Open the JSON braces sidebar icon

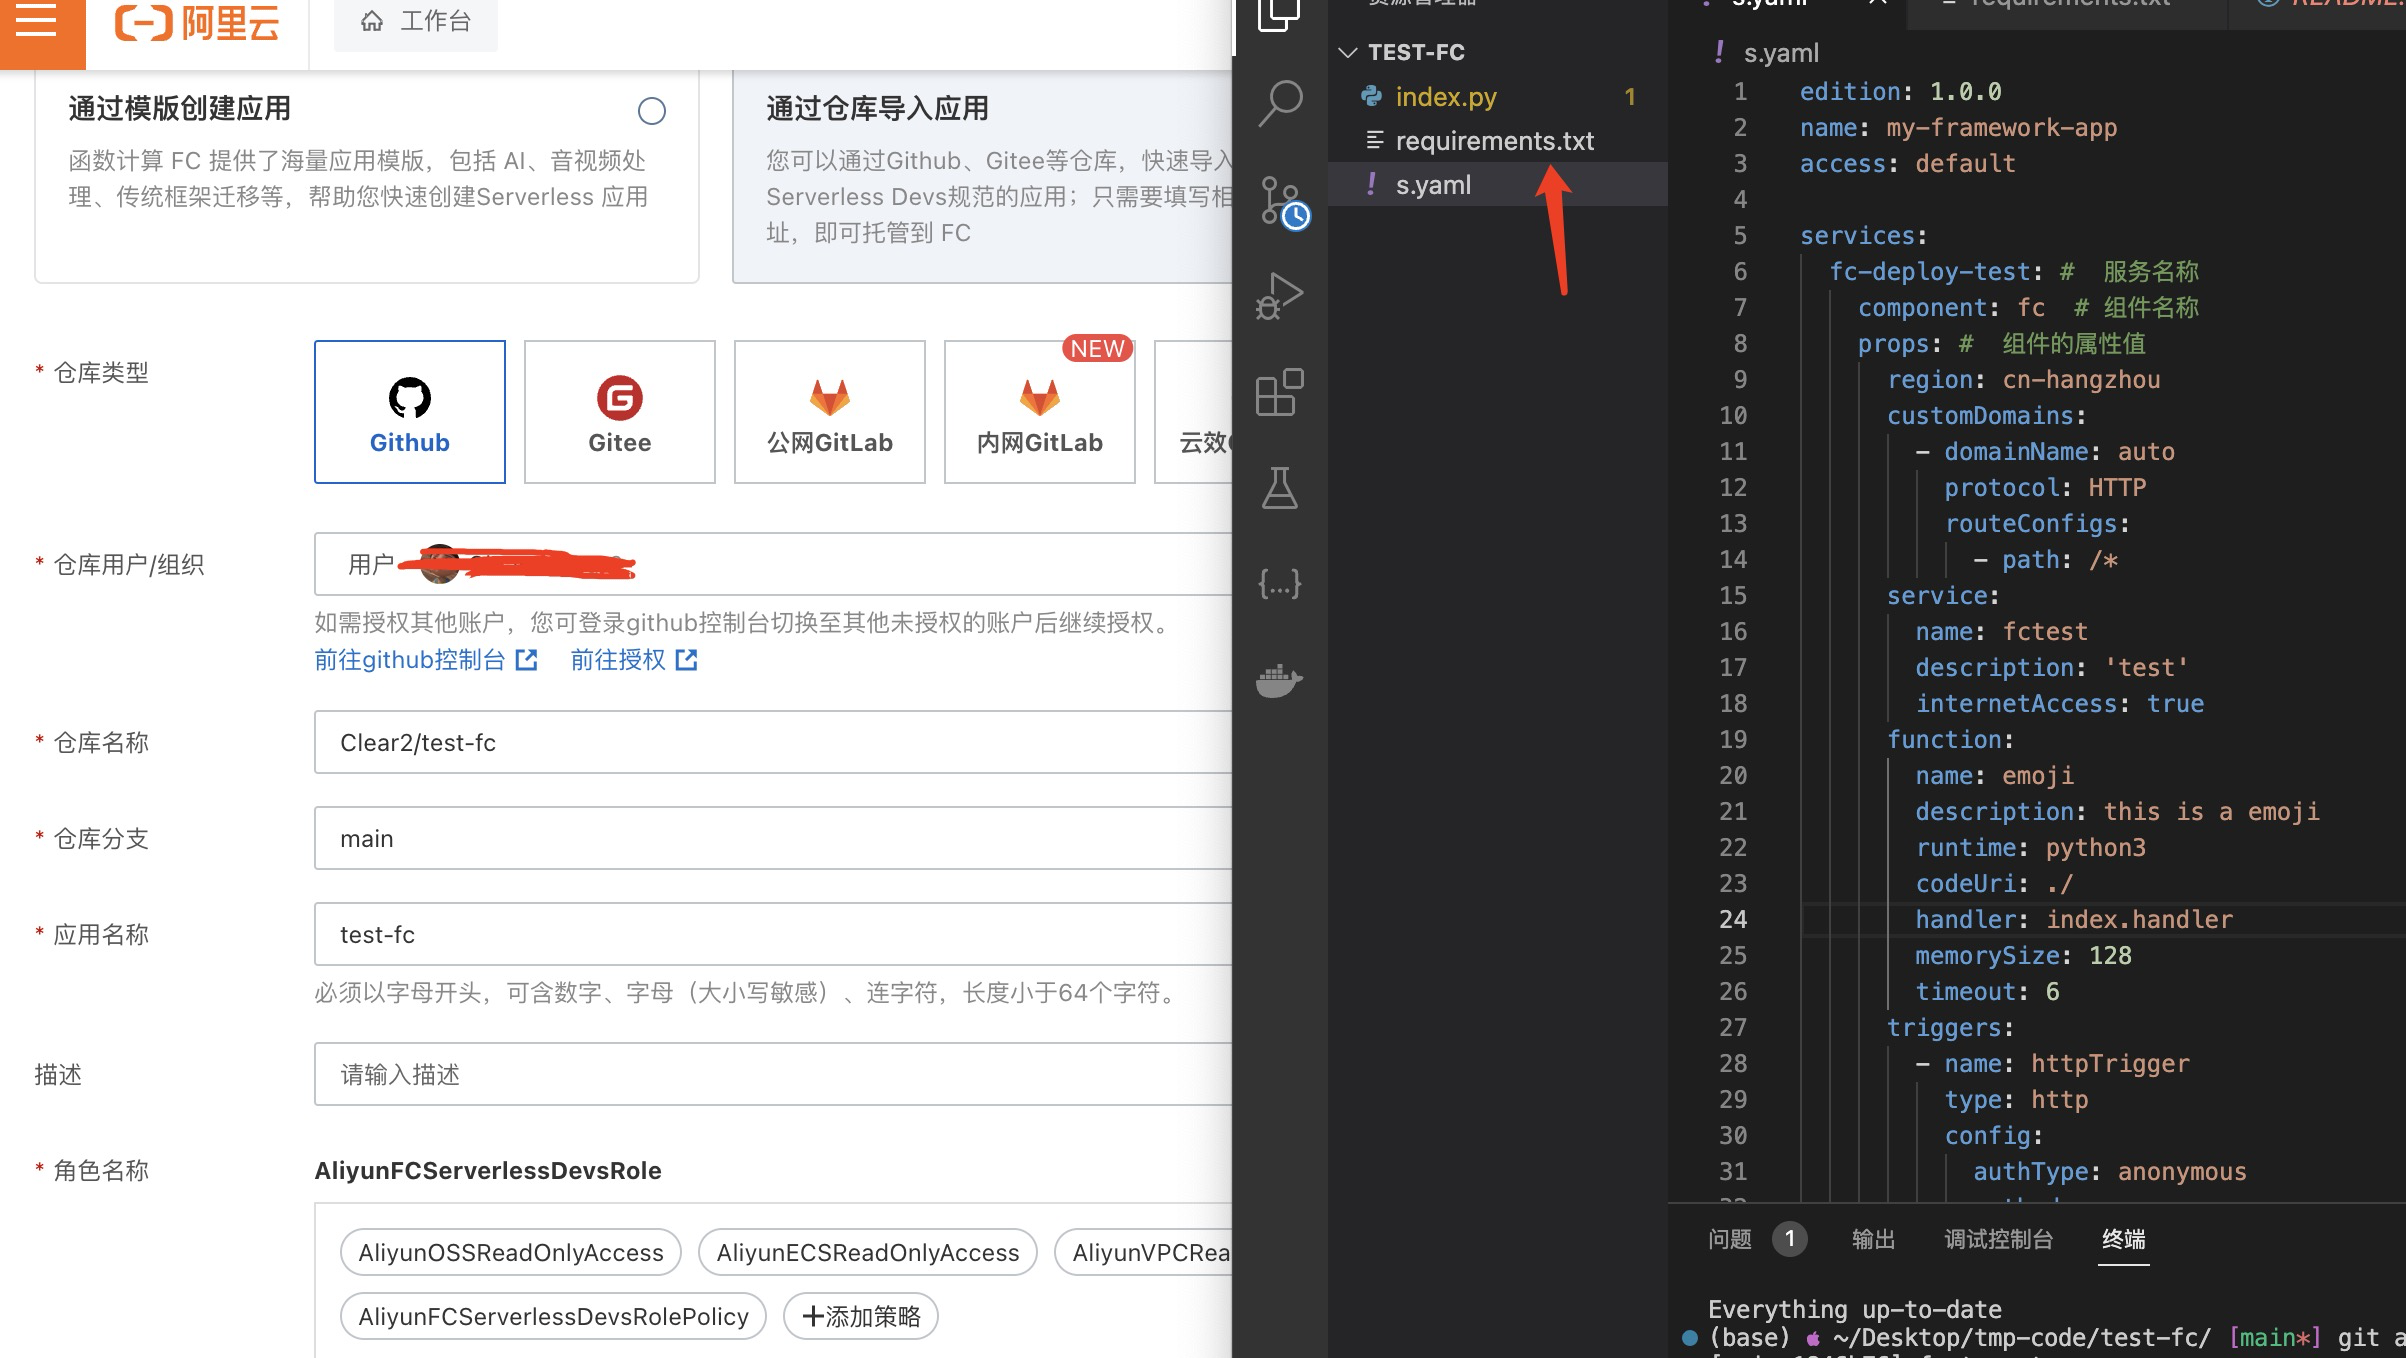1280,583
